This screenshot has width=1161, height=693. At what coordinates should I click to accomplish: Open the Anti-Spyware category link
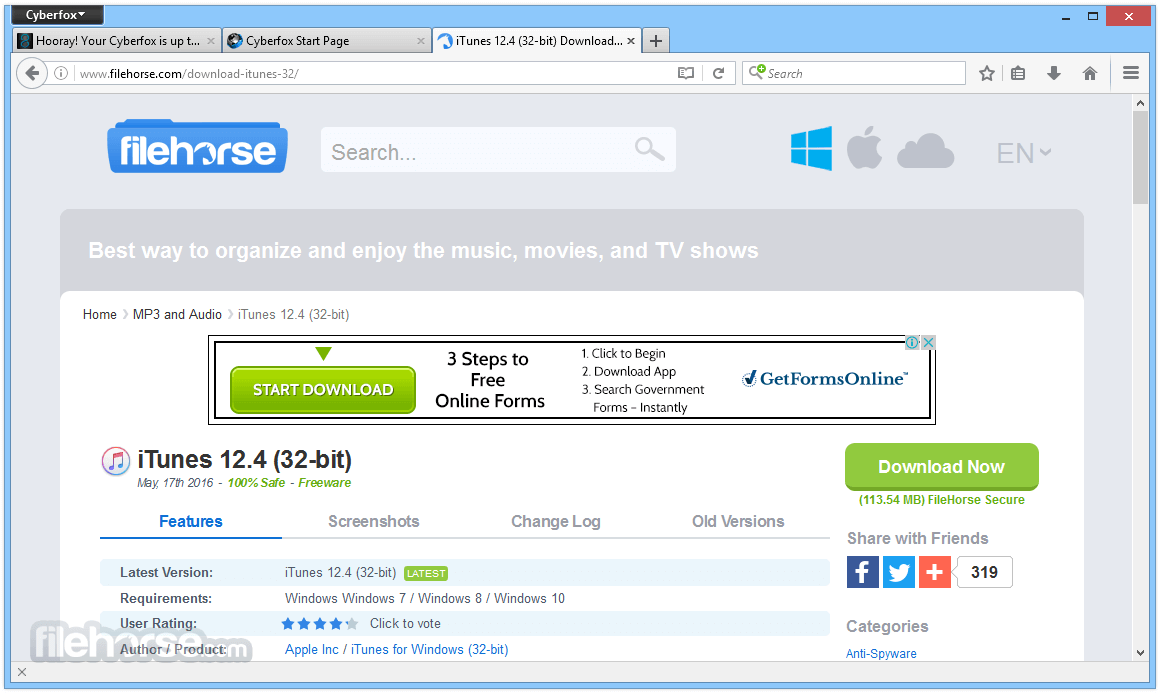(881, 654)
